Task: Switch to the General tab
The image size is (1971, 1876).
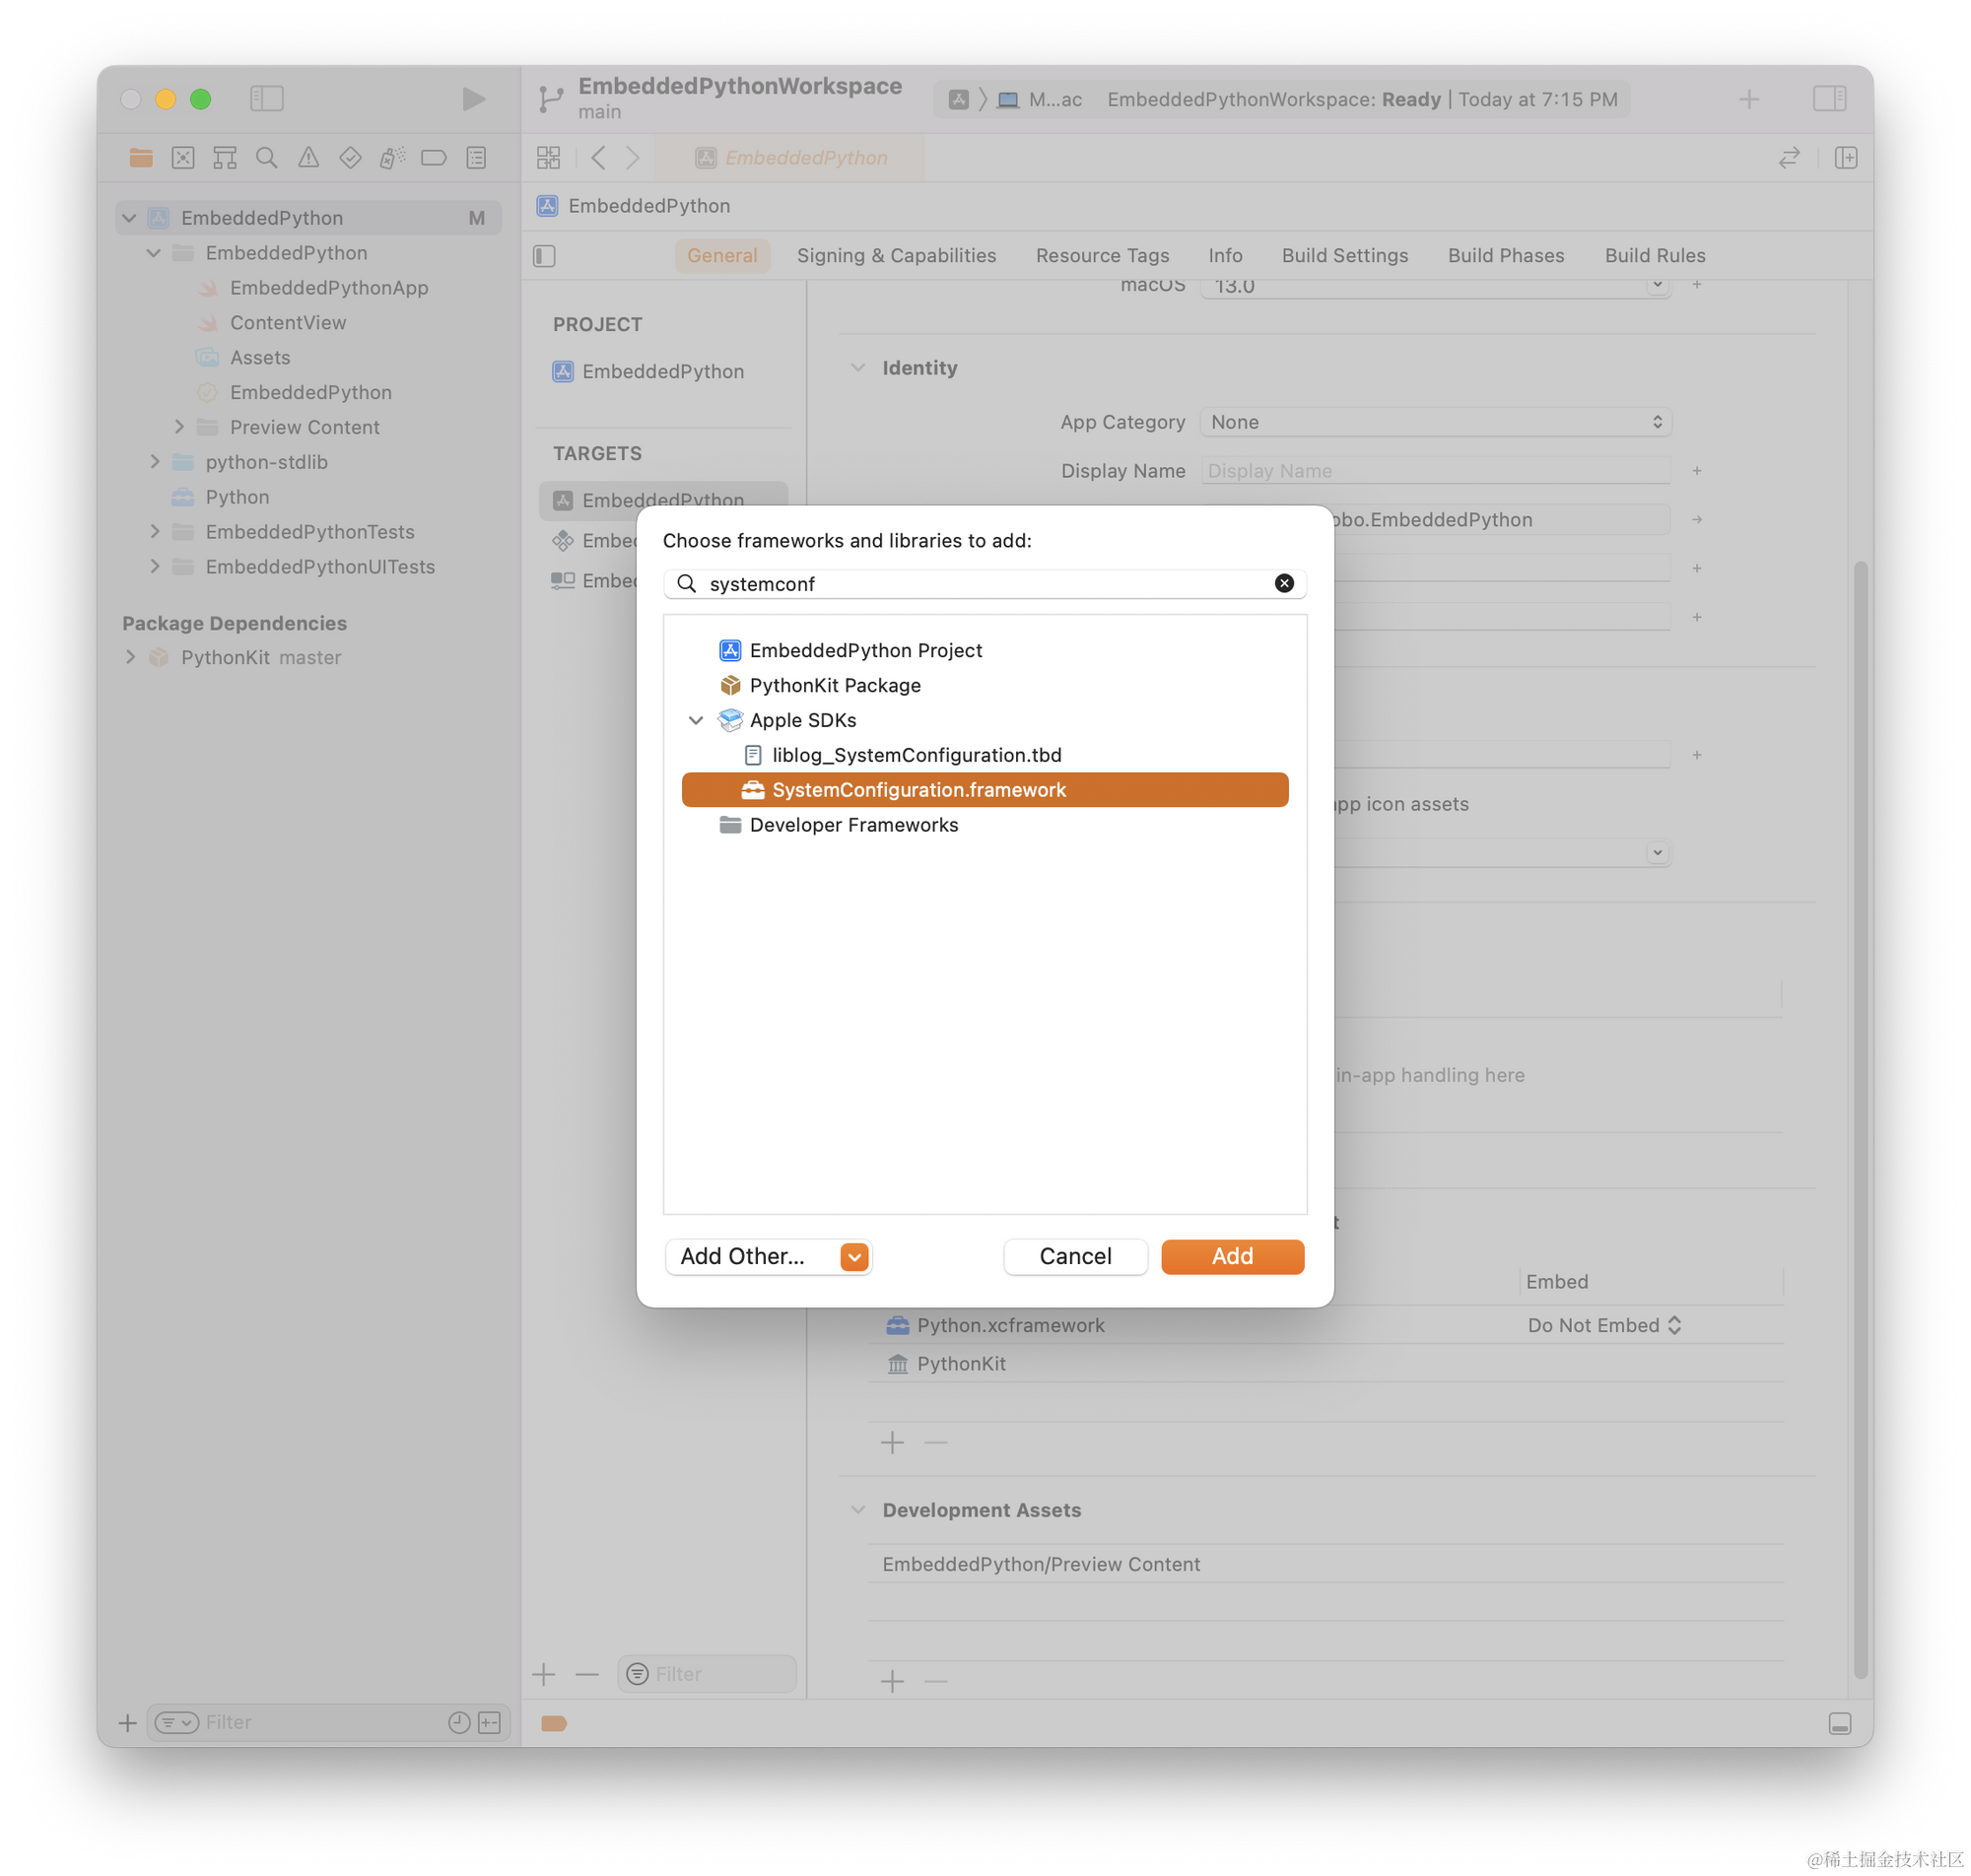Action: coord(721,255)
